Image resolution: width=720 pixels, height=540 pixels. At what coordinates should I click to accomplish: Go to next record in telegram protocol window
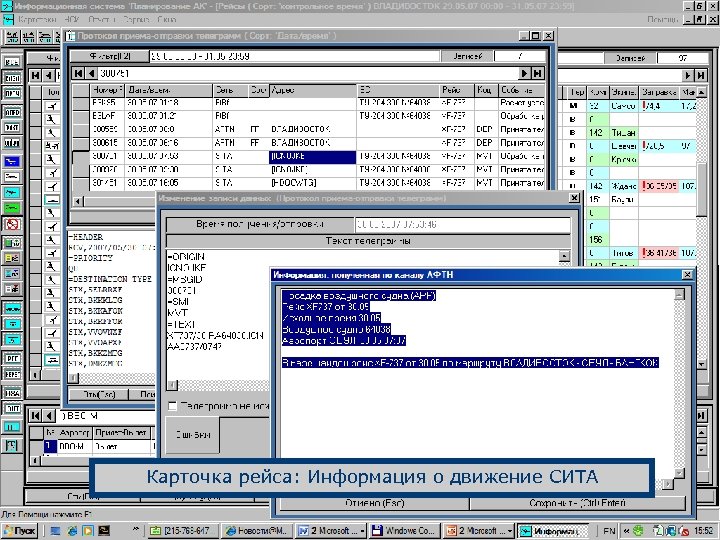[x=524, y=73]
